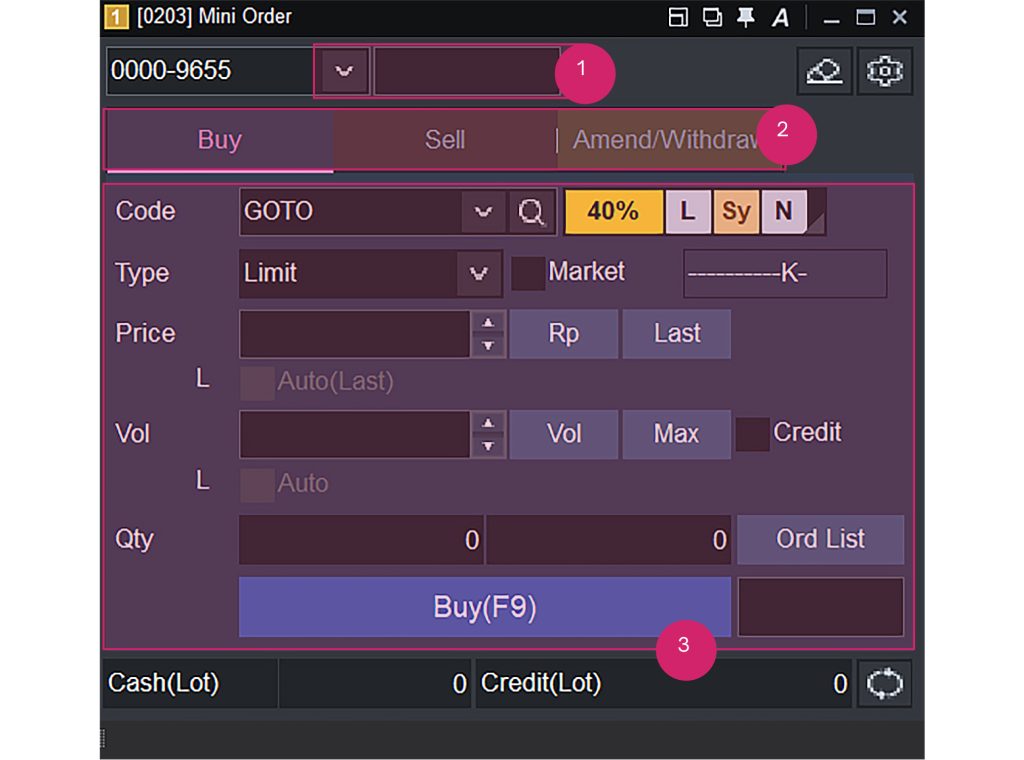Click the Cash(Lot) value
1024x760 pixels.
(x=375, y=684)
